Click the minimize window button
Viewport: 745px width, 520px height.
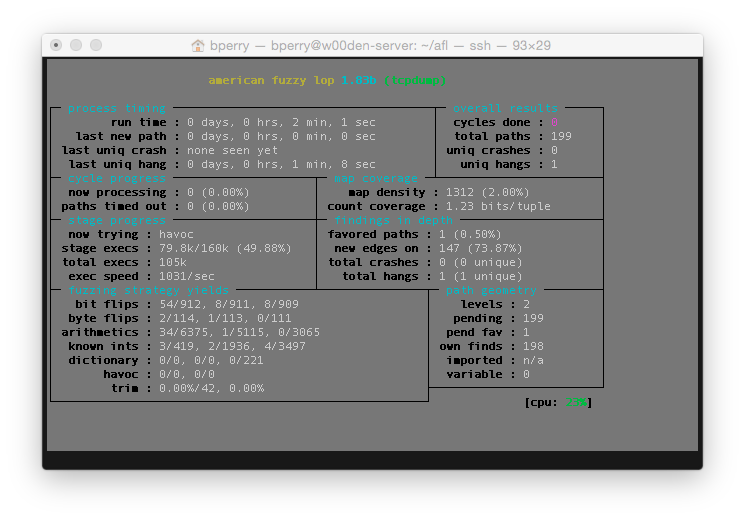click(76, 45)
